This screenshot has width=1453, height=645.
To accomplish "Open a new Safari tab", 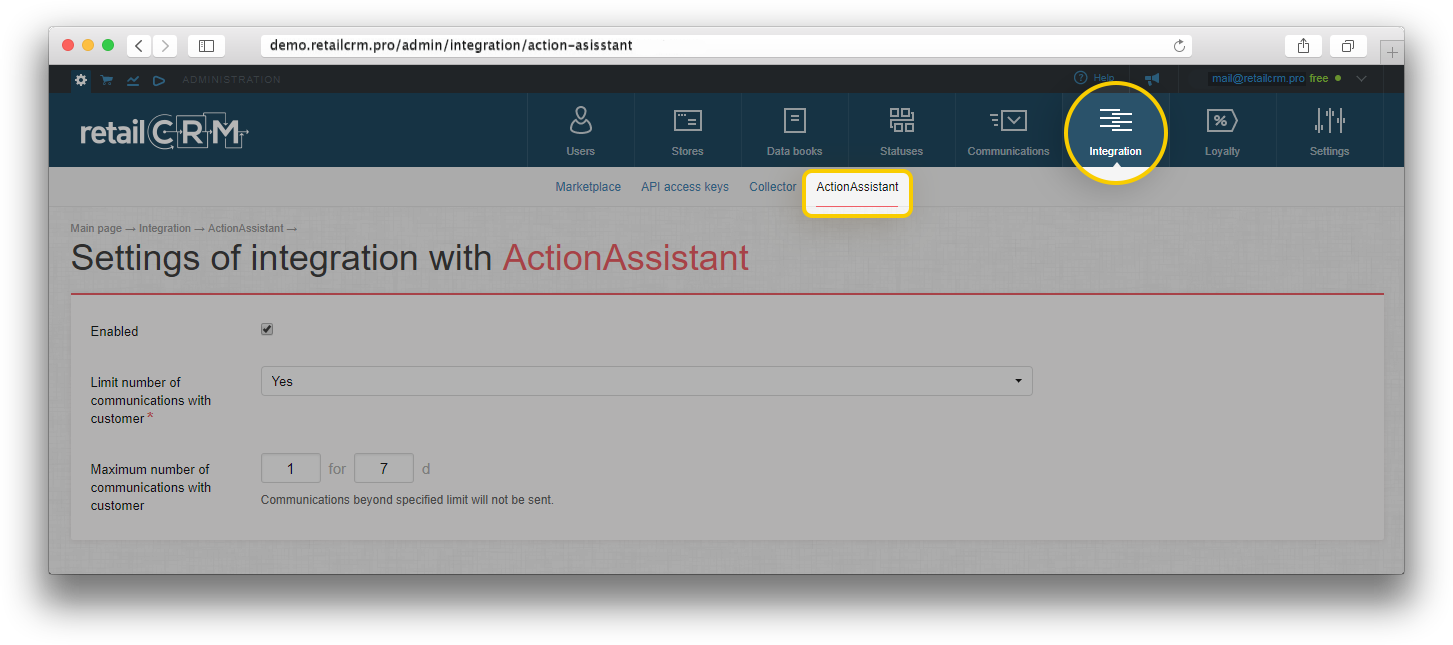I will [1392, 52].
